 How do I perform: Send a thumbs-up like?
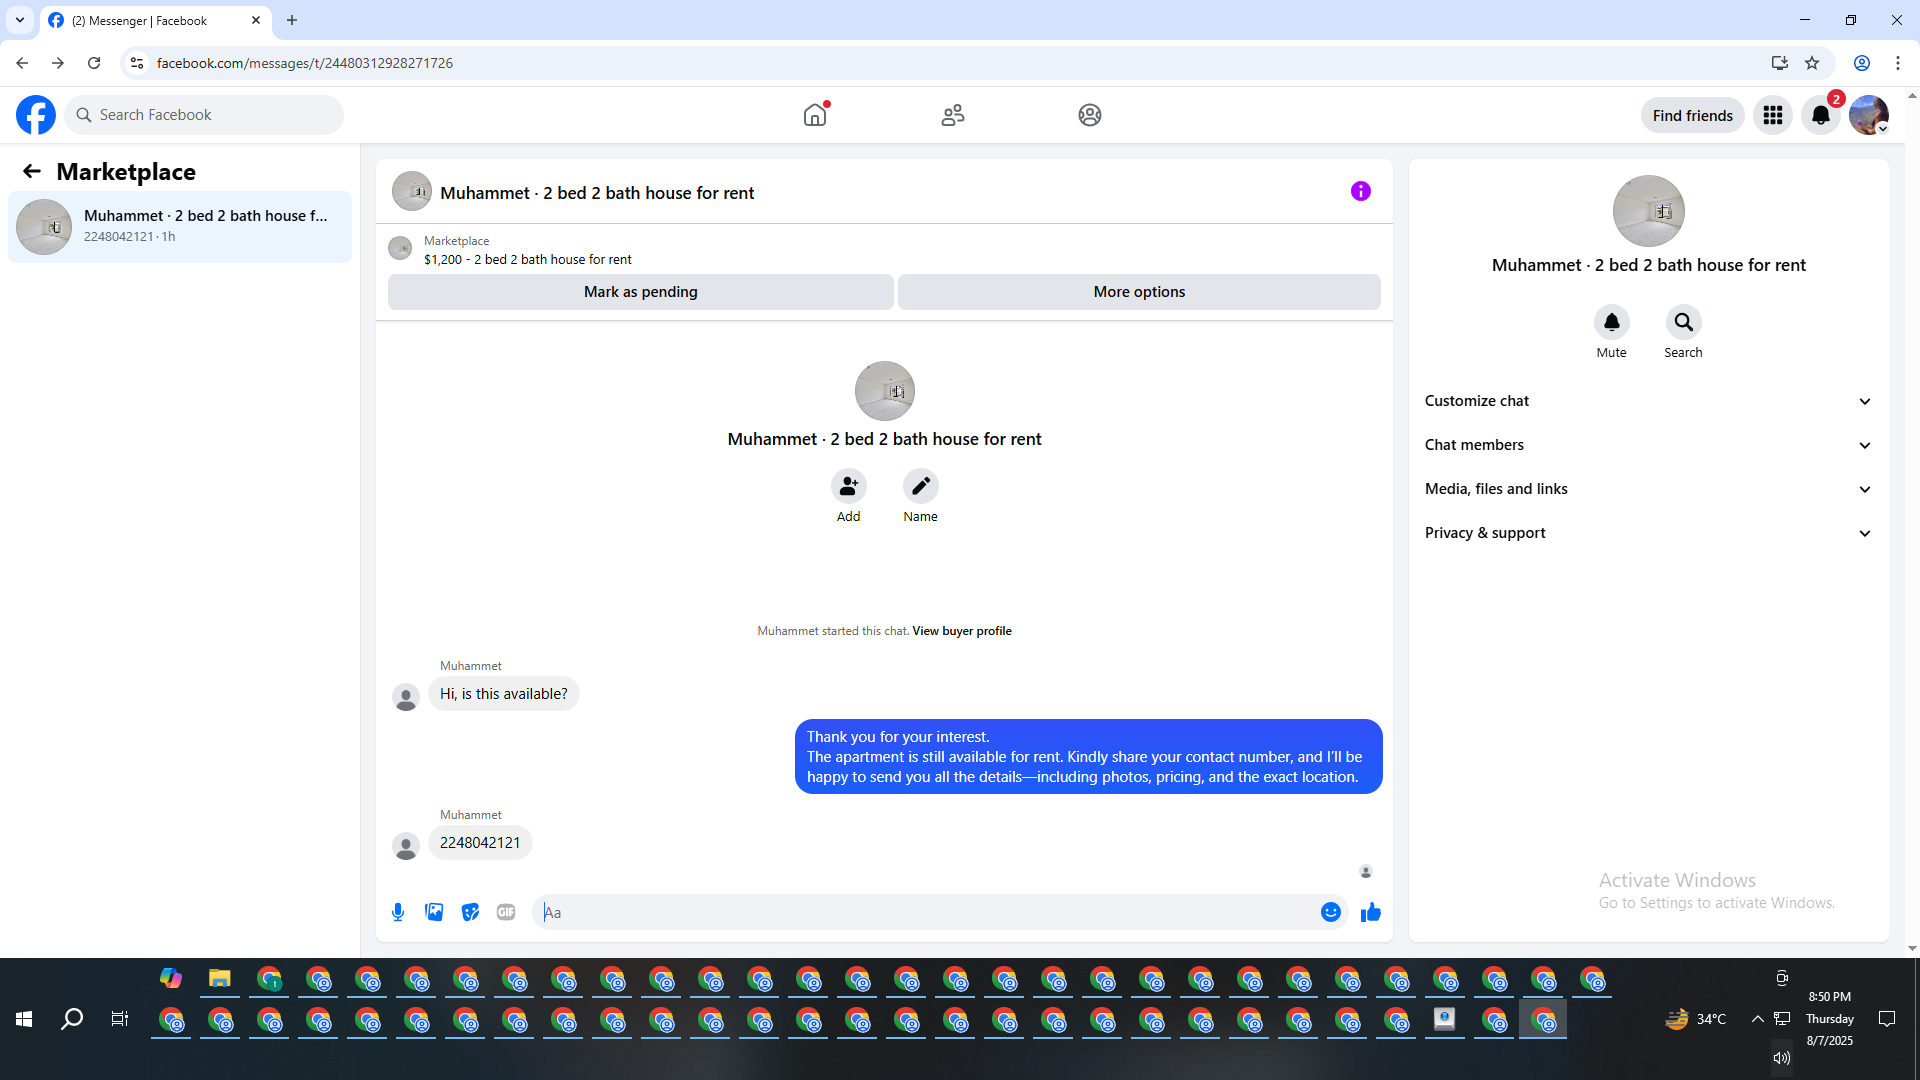[1370, 912]
